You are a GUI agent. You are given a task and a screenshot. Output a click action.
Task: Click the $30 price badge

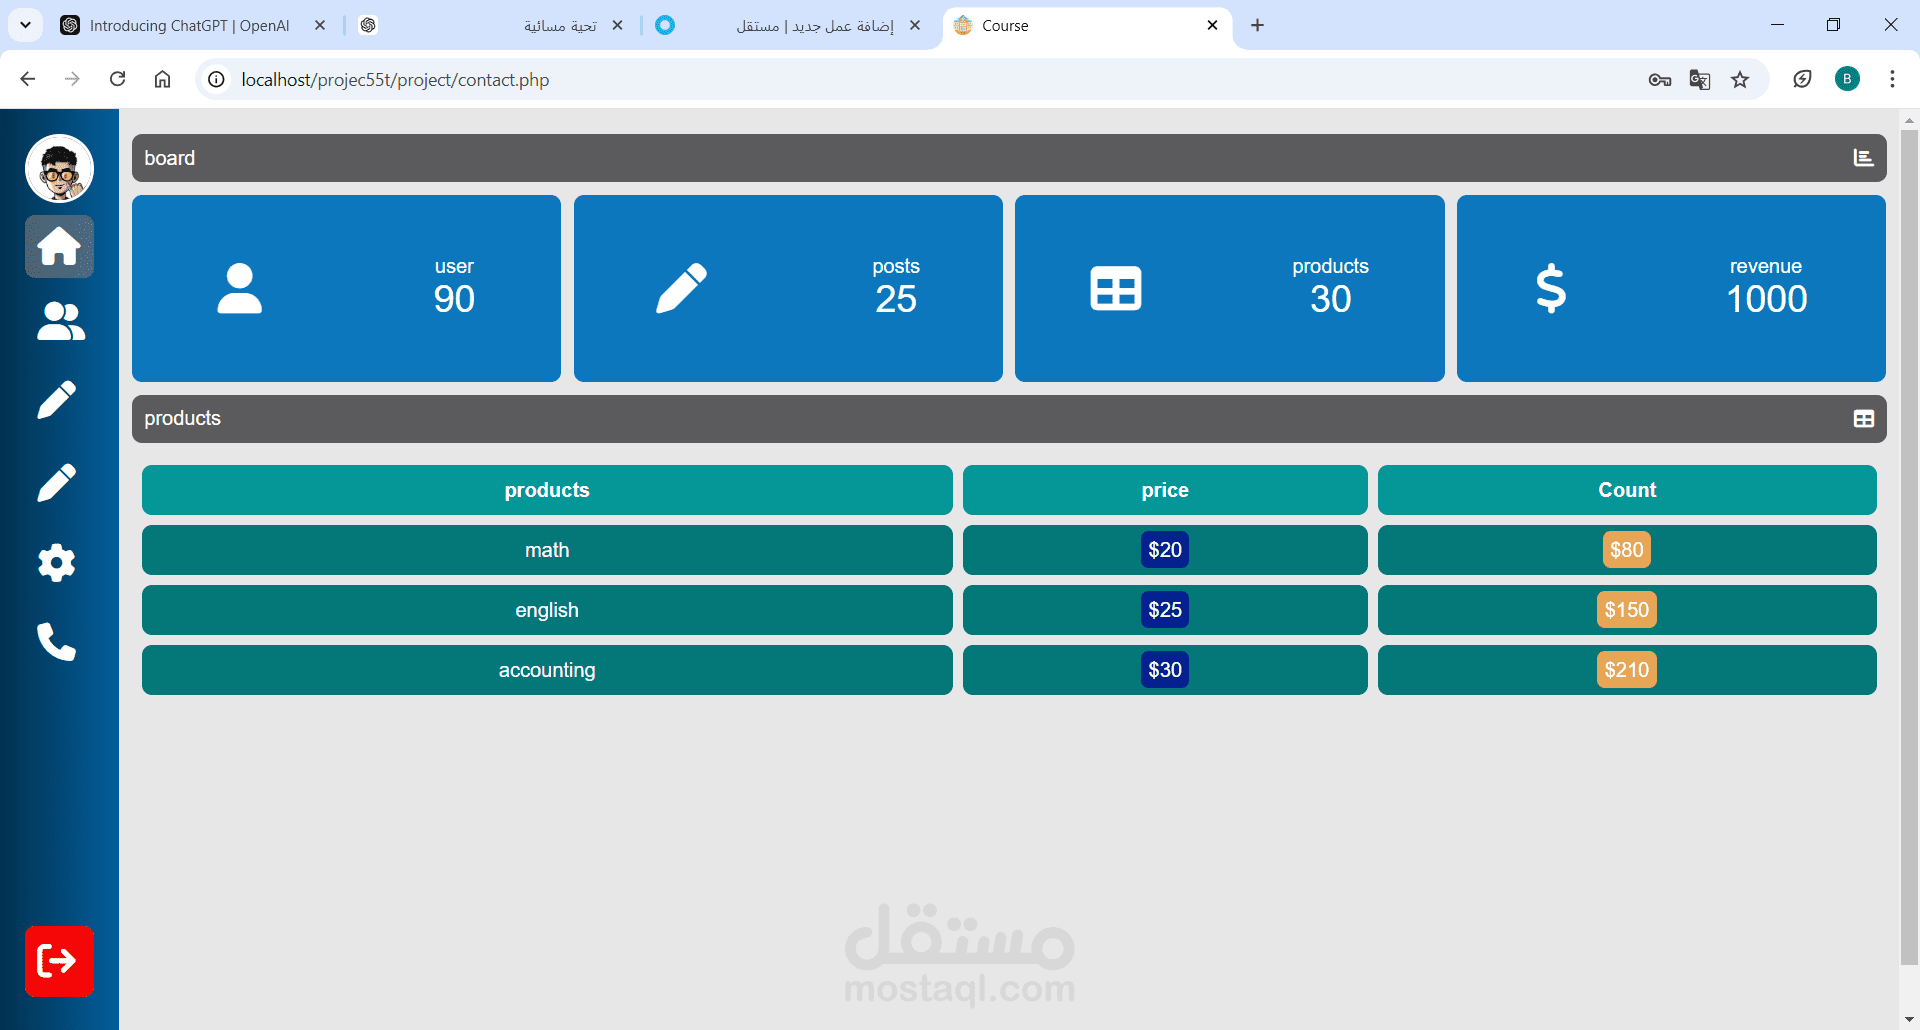1165,670
